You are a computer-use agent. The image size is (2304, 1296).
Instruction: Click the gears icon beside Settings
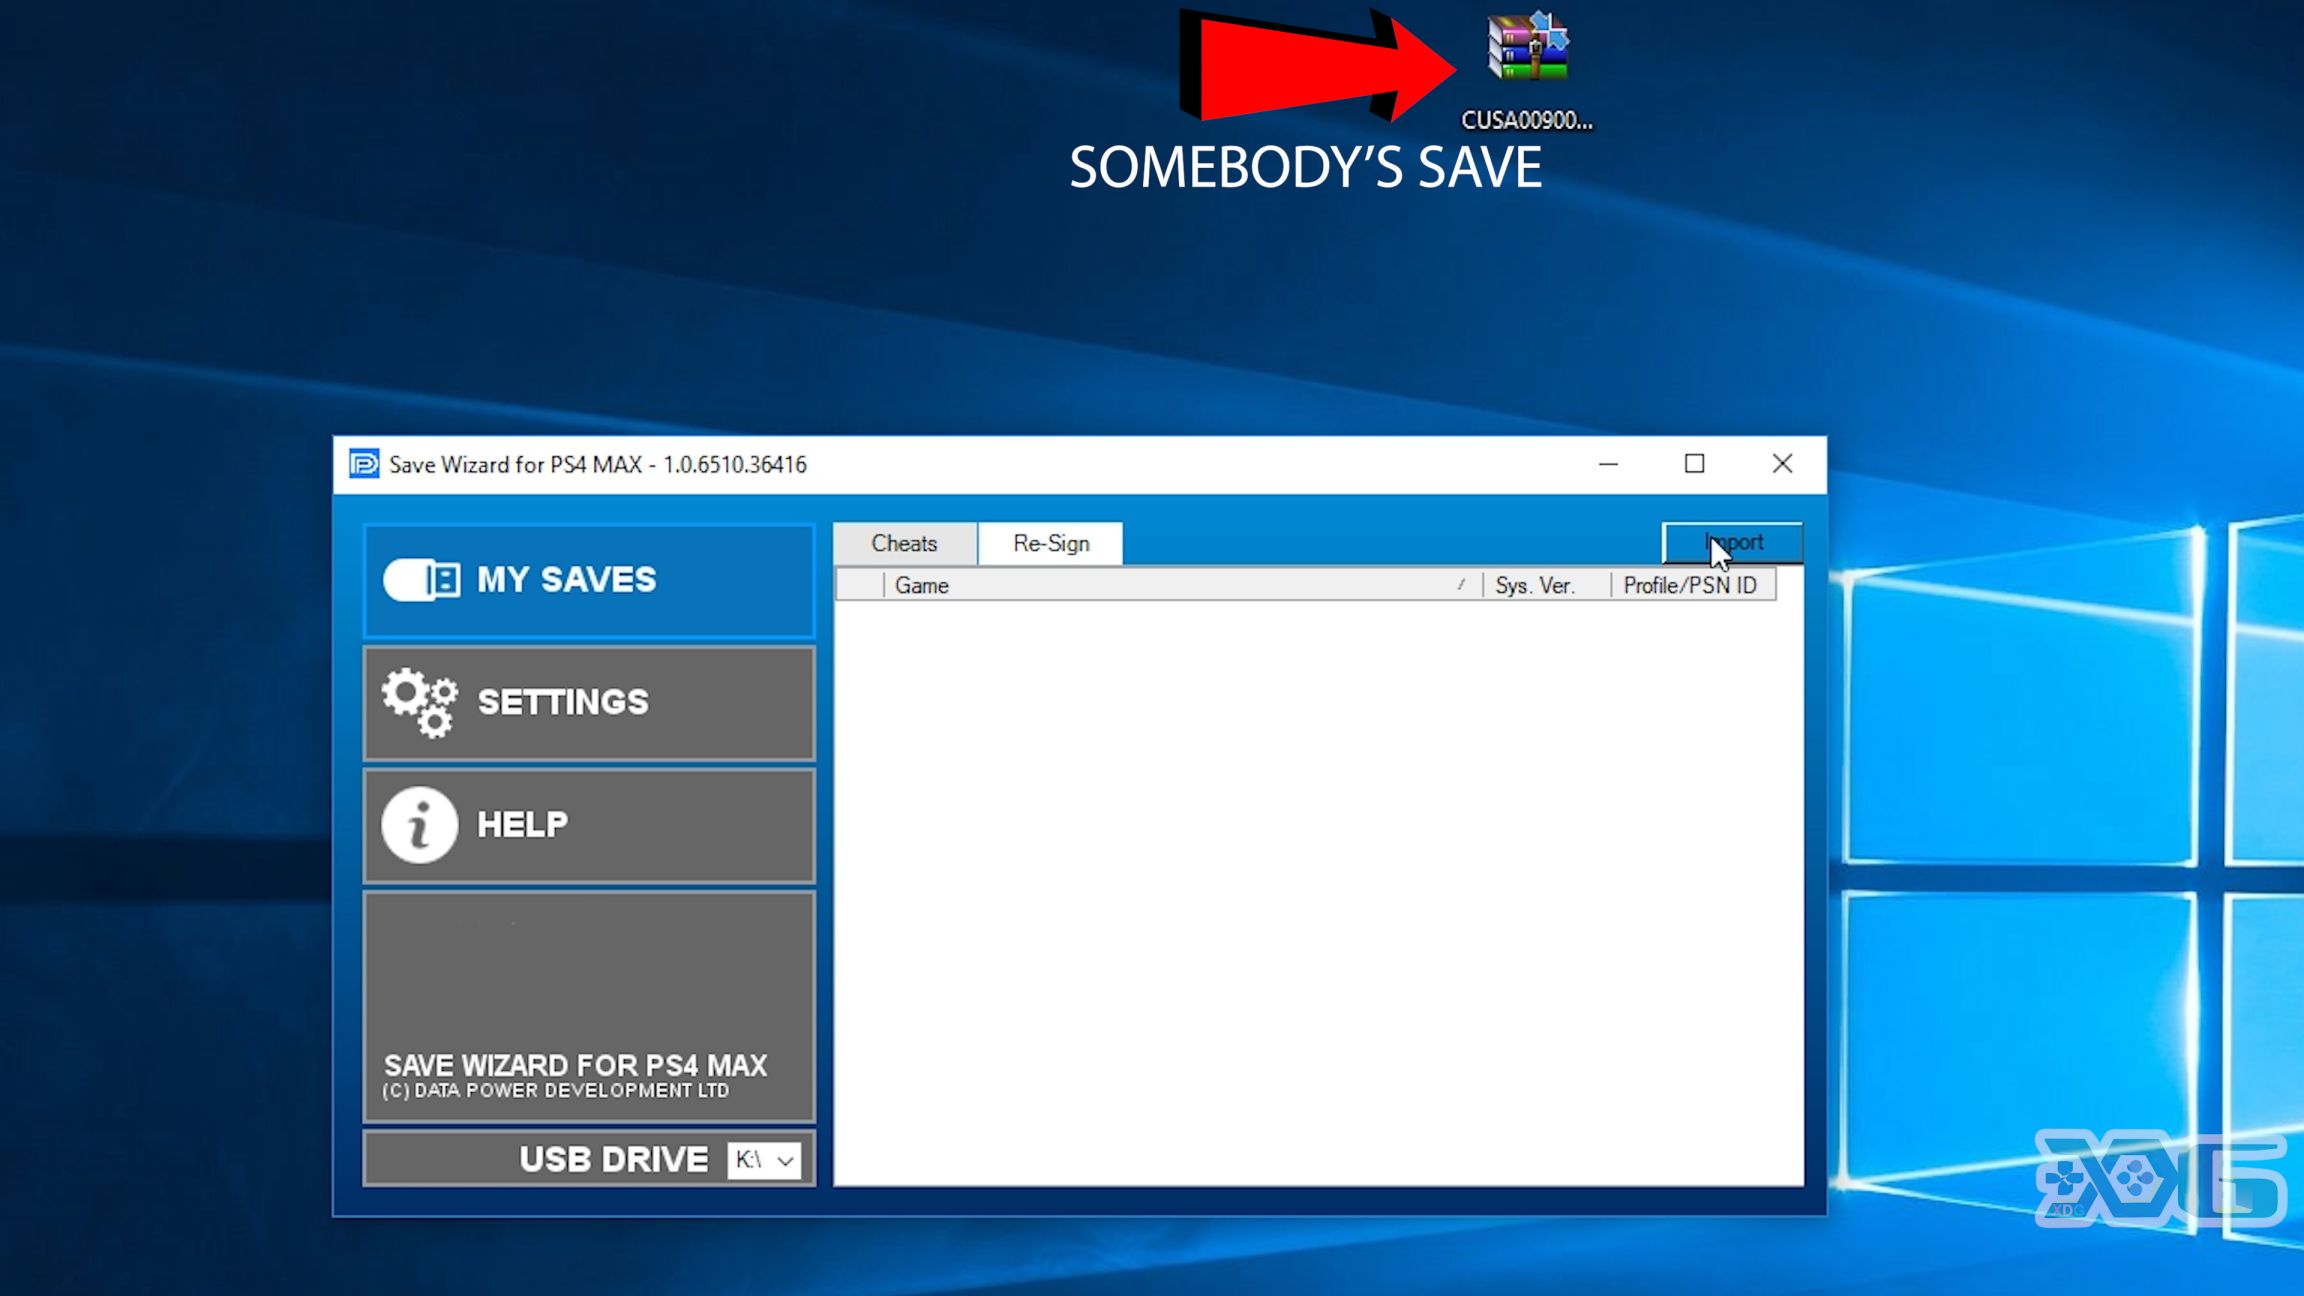pyautogui.click(x=420, y=703)
